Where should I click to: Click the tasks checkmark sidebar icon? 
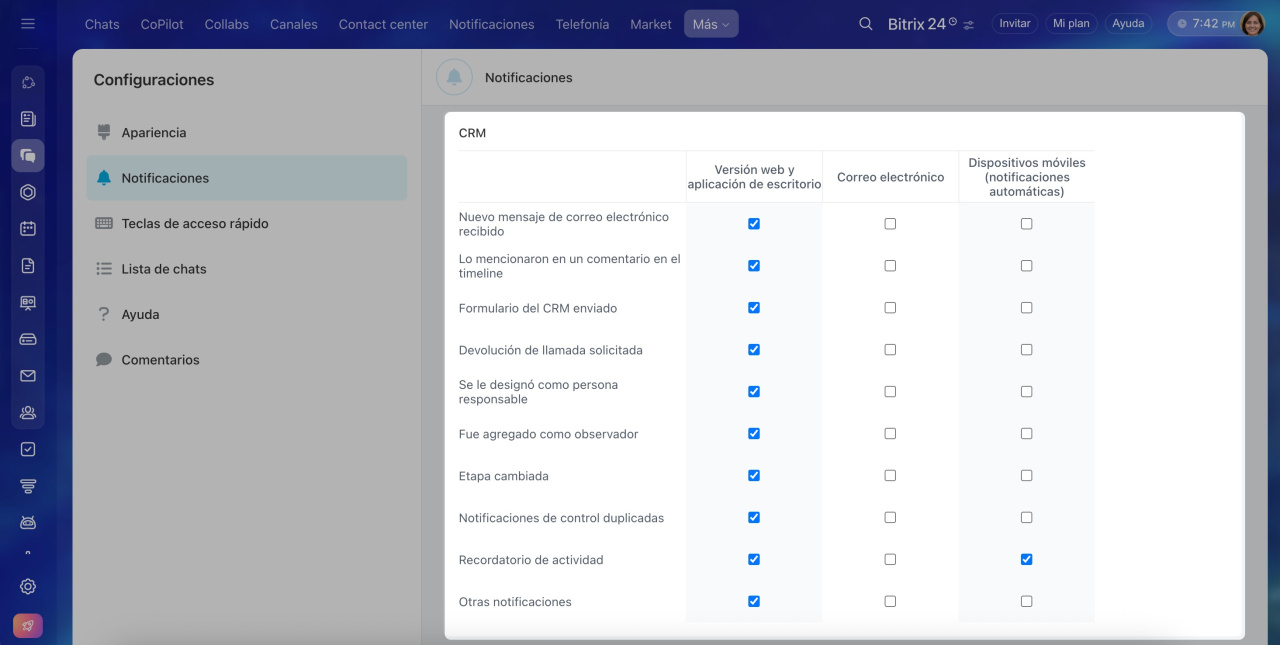[x=28, y=449]
